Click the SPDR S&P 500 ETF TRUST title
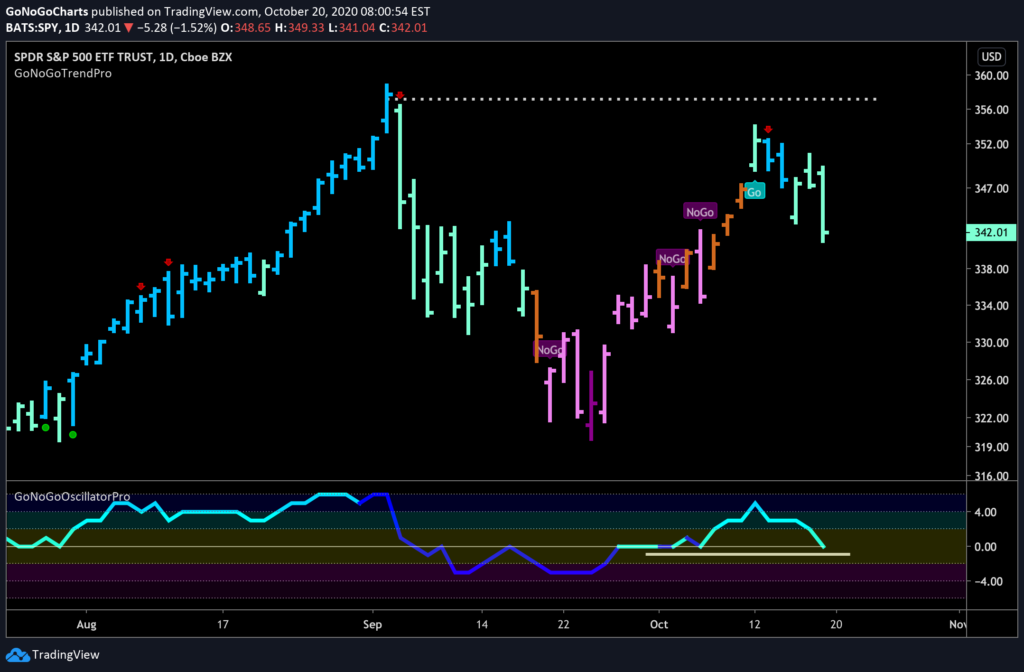The height and width of the screenshot is (672, 1024). point(84,57)
